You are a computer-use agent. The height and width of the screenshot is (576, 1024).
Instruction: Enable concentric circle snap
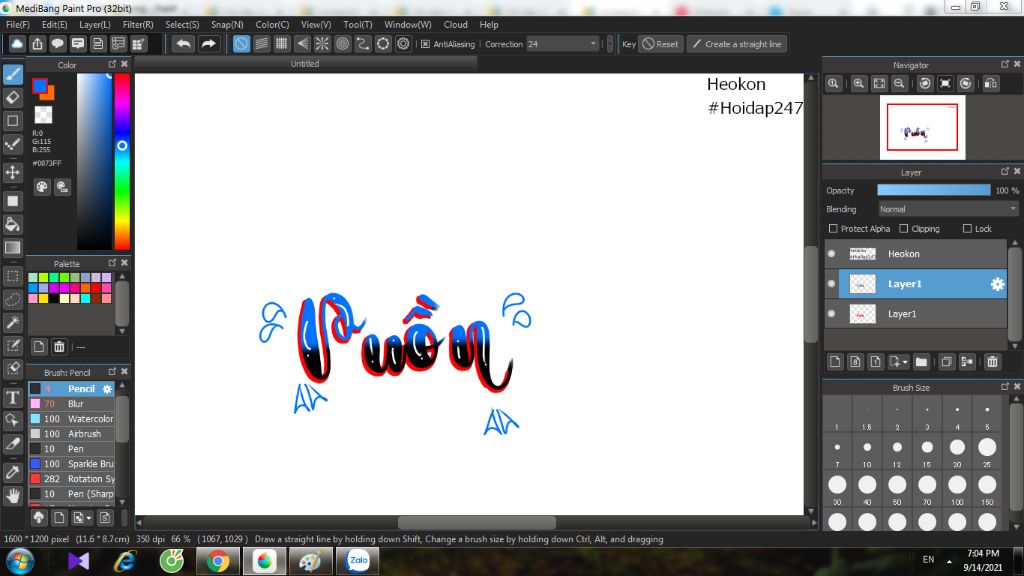coord(342,44)
